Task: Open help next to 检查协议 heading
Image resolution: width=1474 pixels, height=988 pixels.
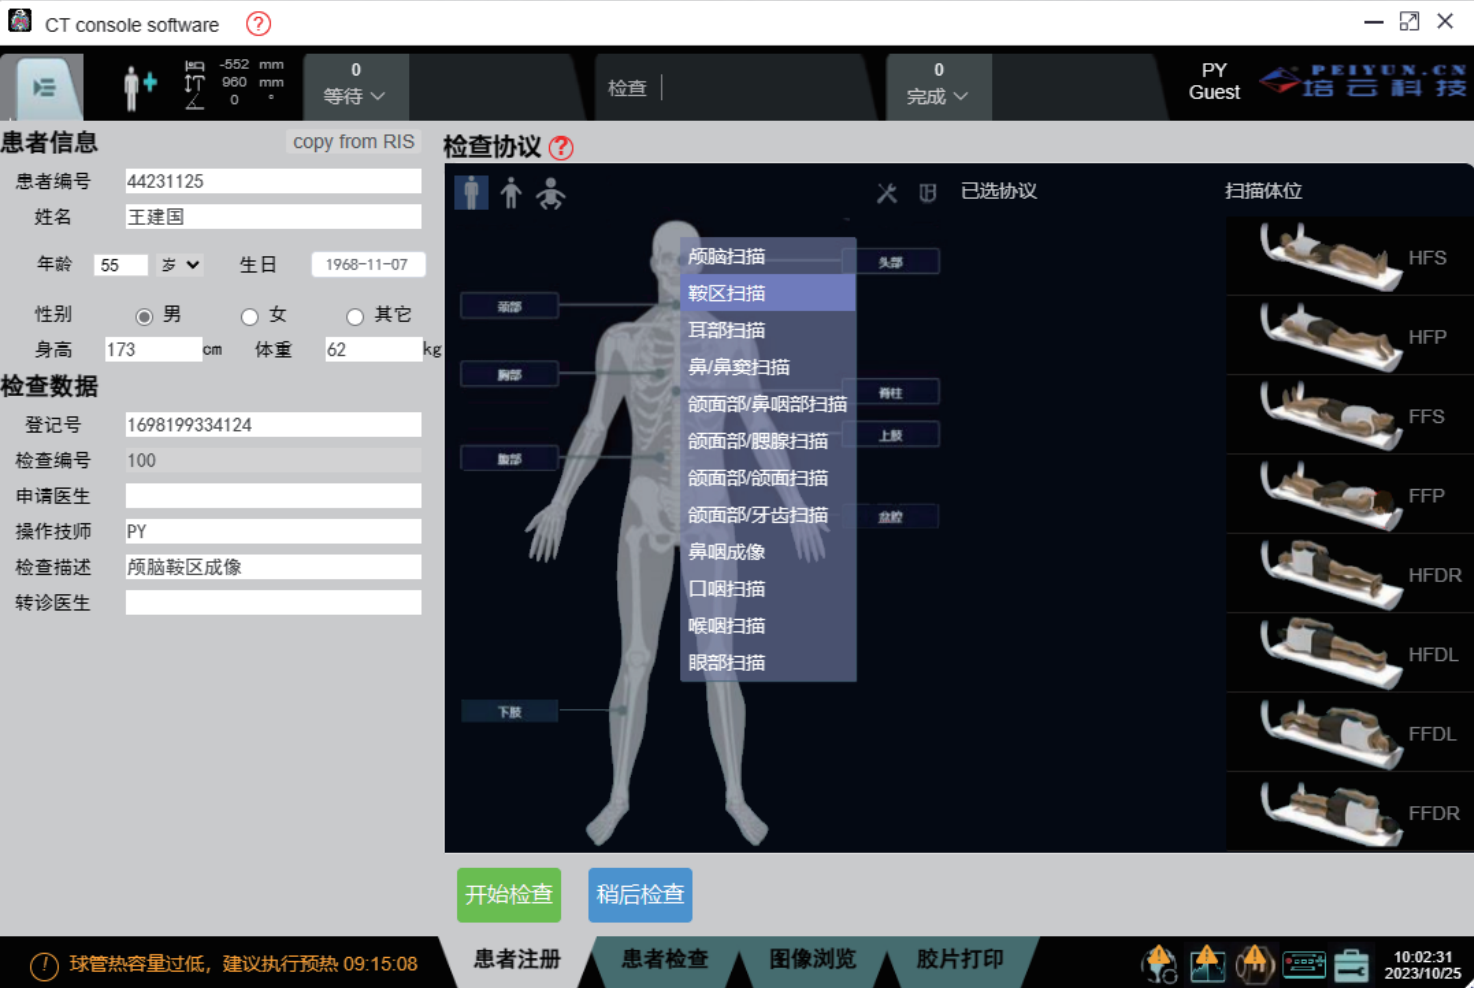Action: point(561,148)
